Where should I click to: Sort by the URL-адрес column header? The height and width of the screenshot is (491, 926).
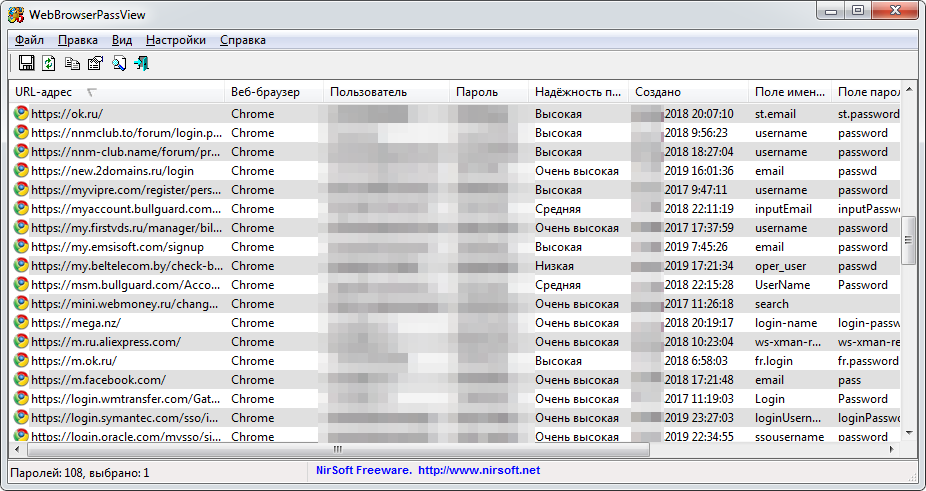click(x=117, y=92)
